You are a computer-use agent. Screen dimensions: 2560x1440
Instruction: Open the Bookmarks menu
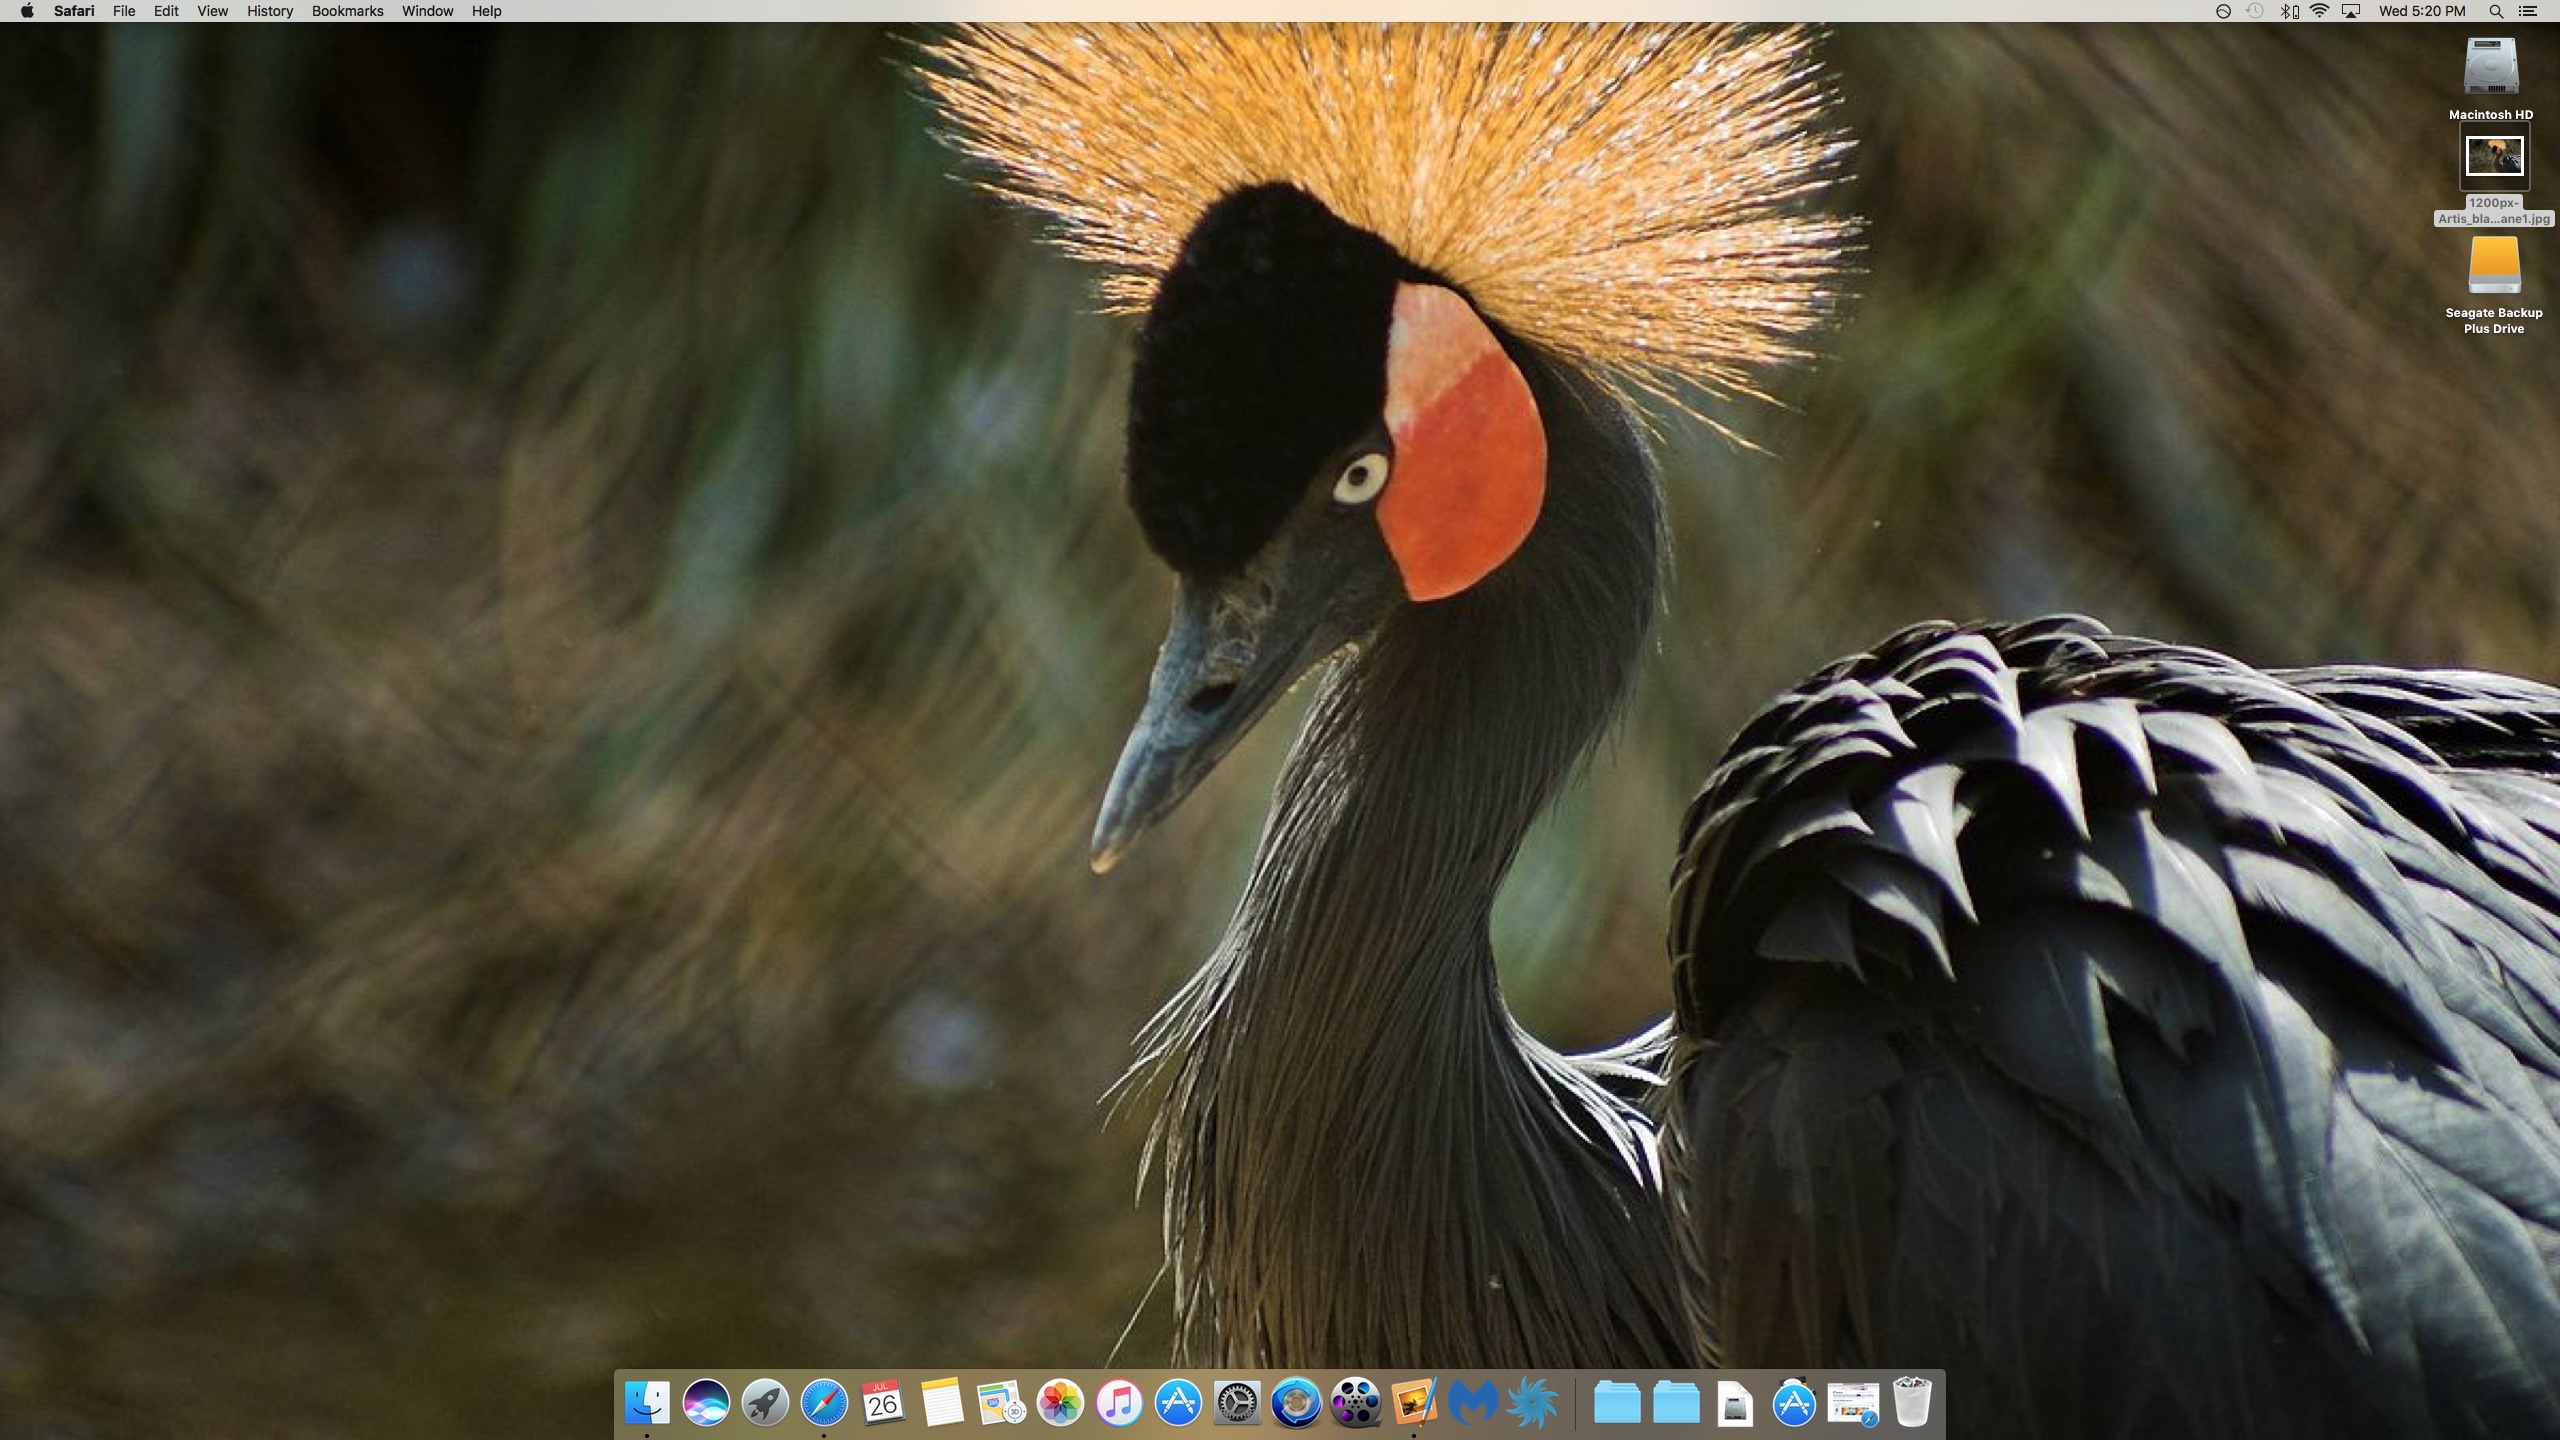(347, 11)
